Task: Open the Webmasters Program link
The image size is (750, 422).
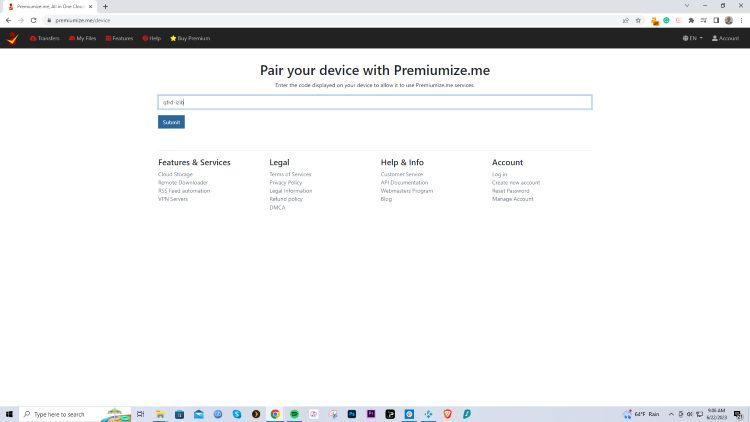Action: 407,190
